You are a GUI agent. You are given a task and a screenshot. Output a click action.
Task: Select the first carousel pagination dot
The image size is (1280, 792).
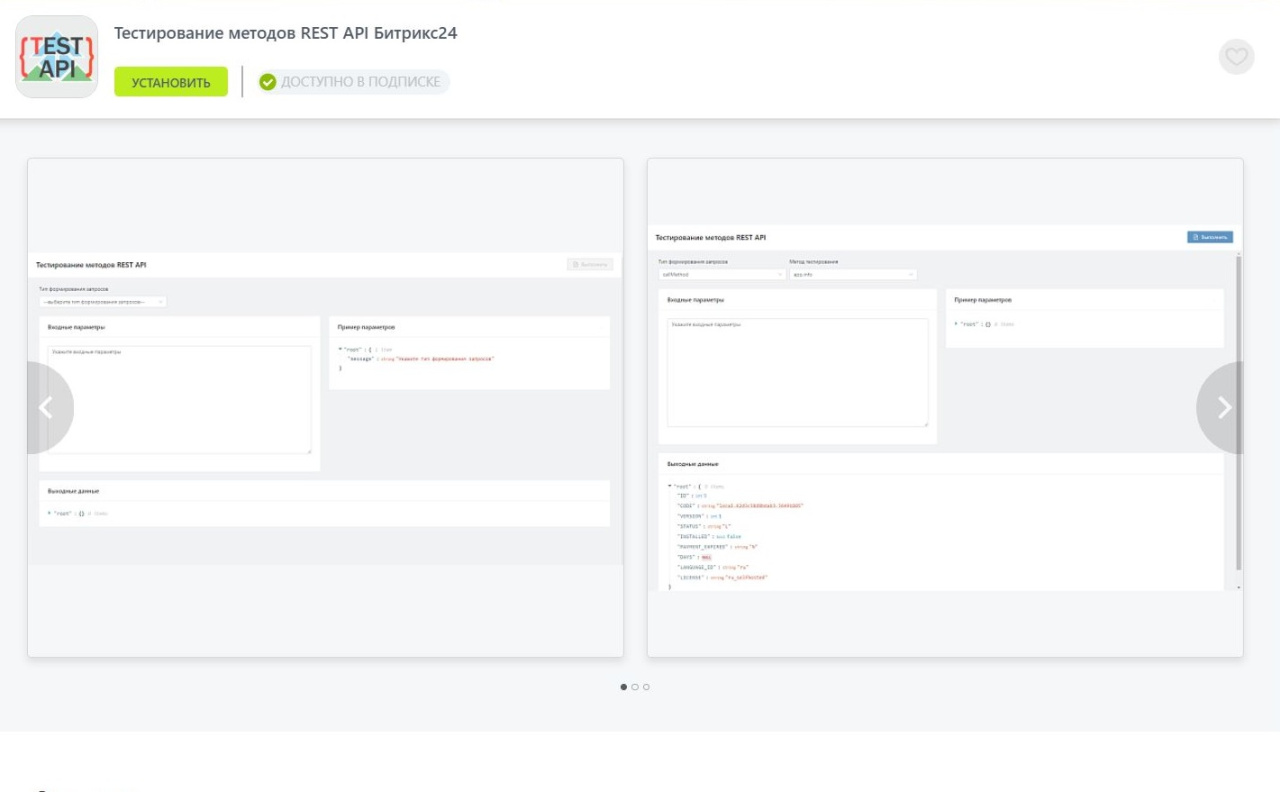[624, 687]
